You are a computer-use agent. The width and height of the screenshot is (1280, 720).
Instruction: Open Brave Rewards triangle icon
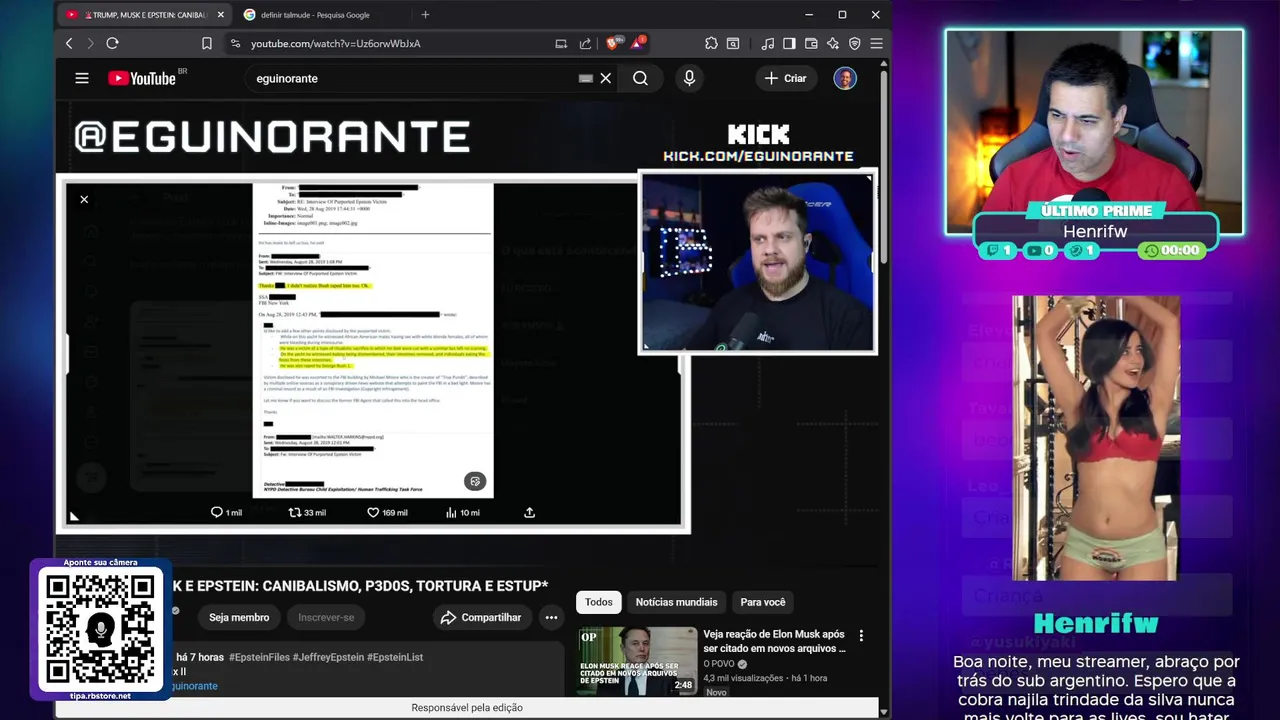638,43
